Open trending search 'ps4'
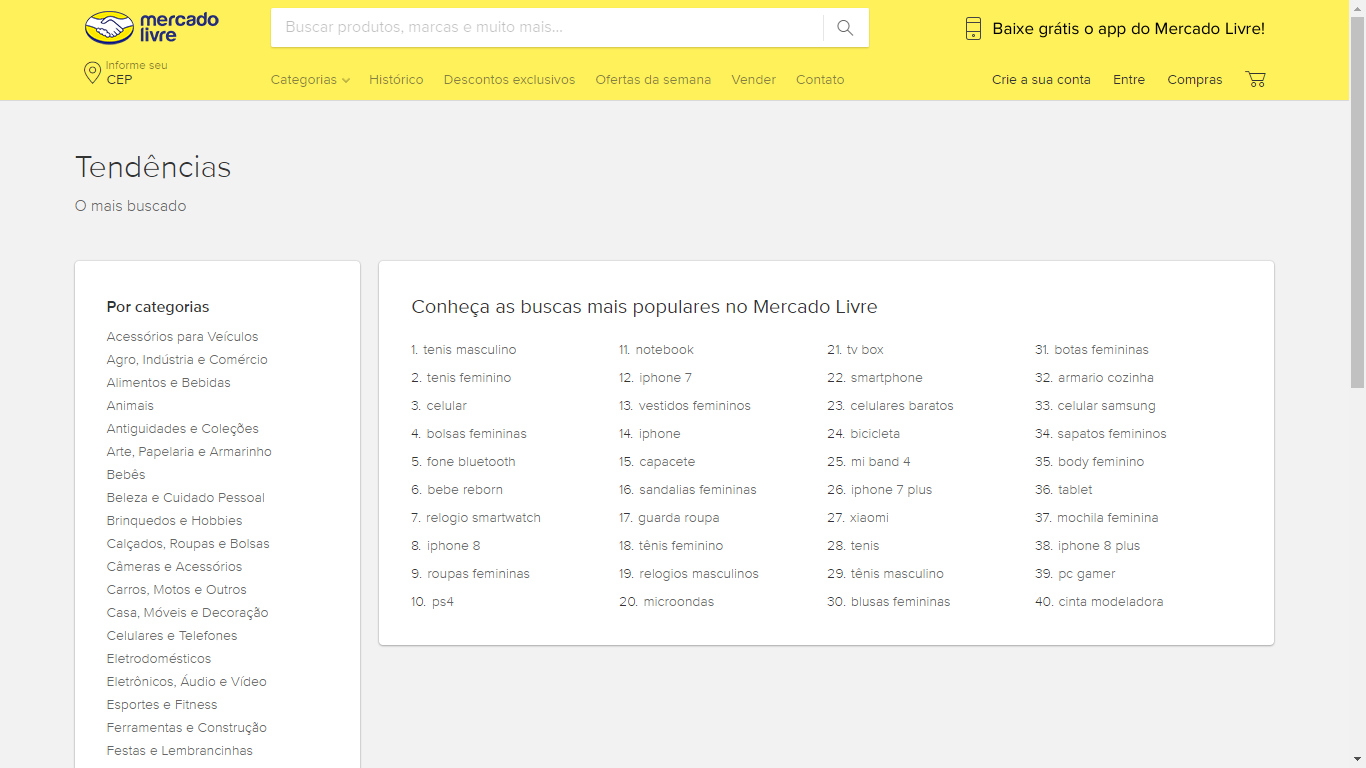The image size is (1366, 768). 443,602
